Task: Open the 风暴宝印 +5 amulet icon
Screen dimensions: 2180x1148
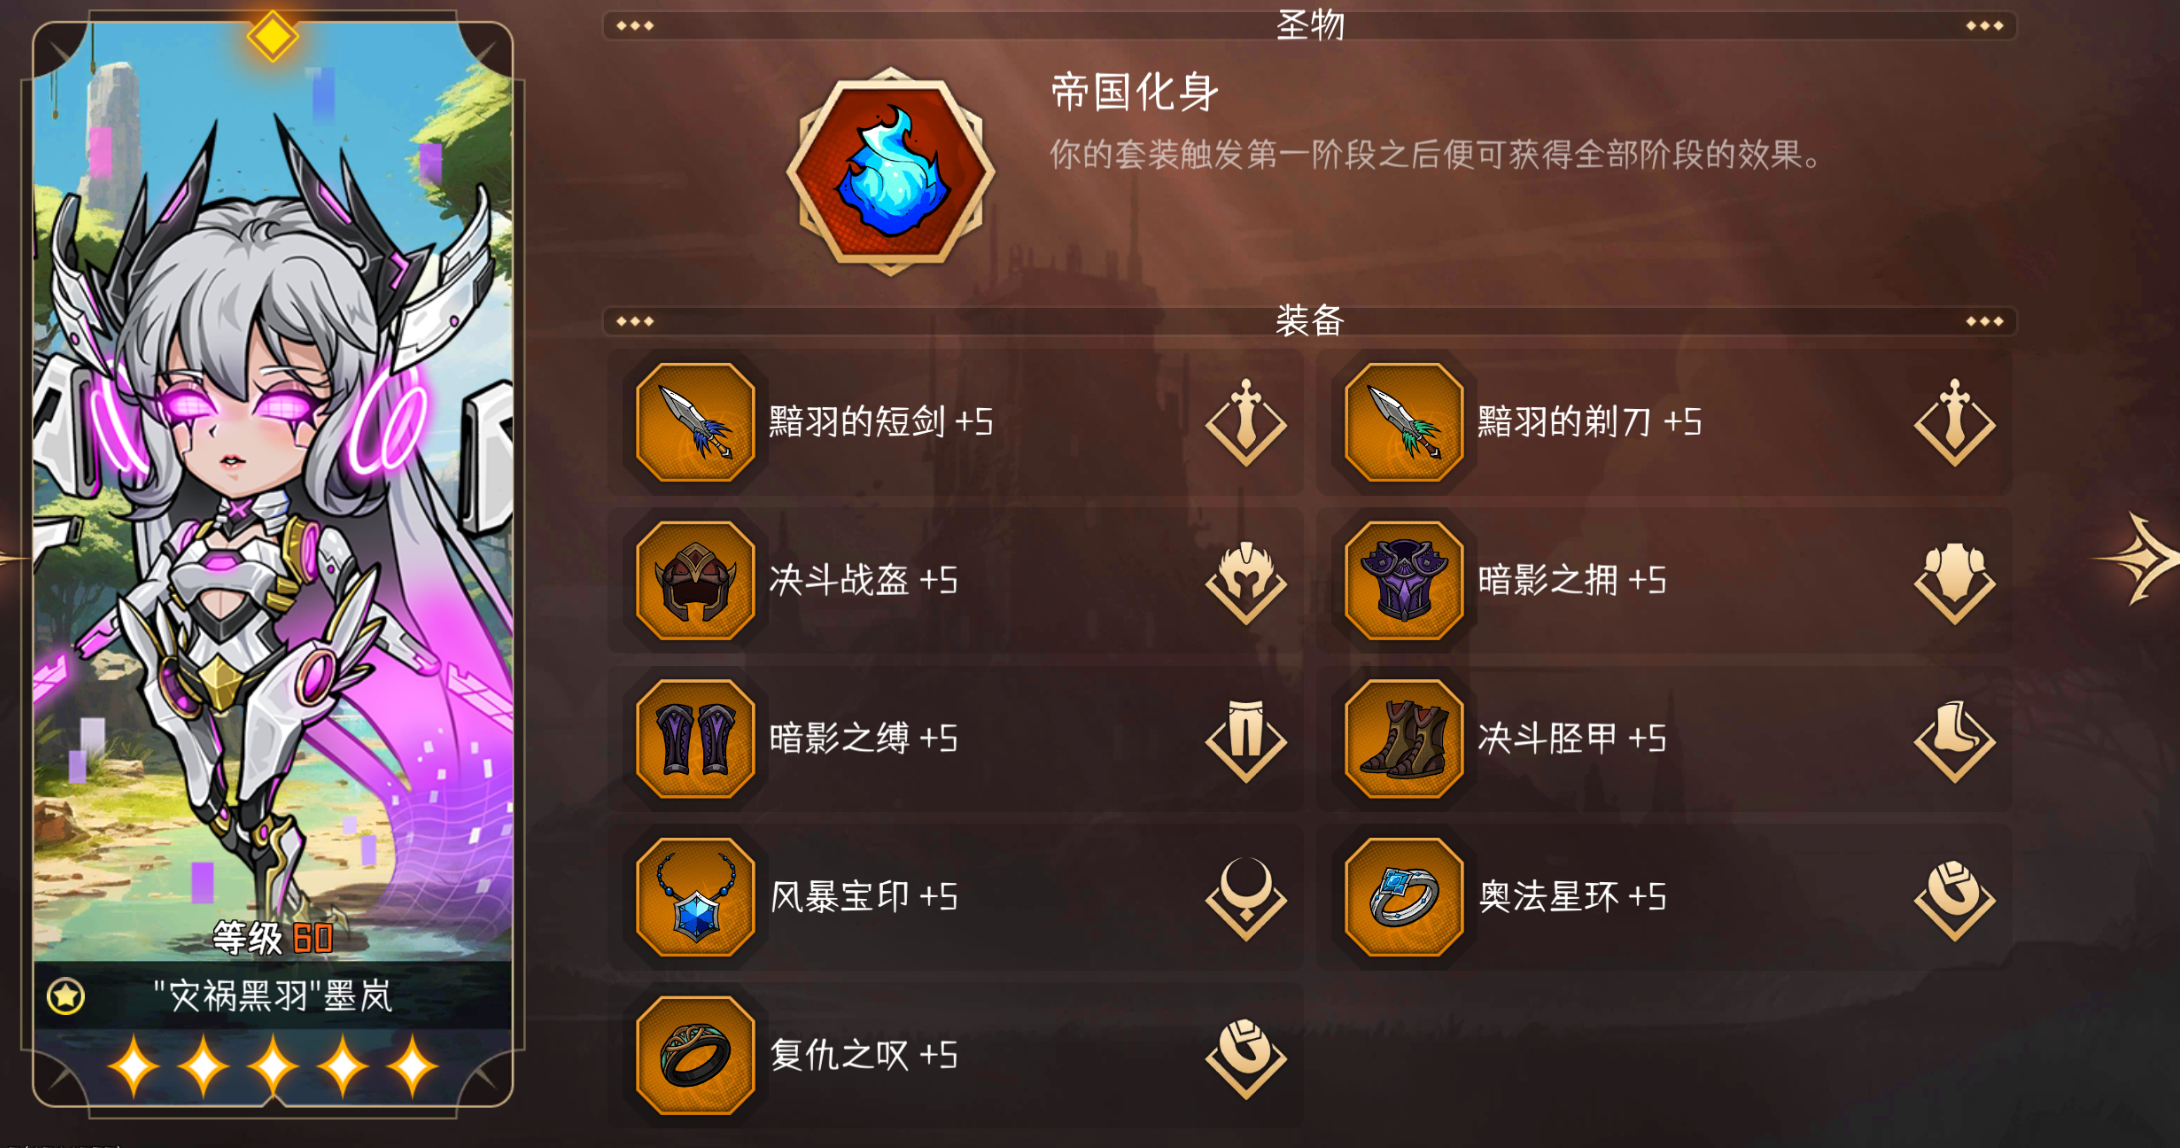Action: pyautogui.click(x=695, y=897)
